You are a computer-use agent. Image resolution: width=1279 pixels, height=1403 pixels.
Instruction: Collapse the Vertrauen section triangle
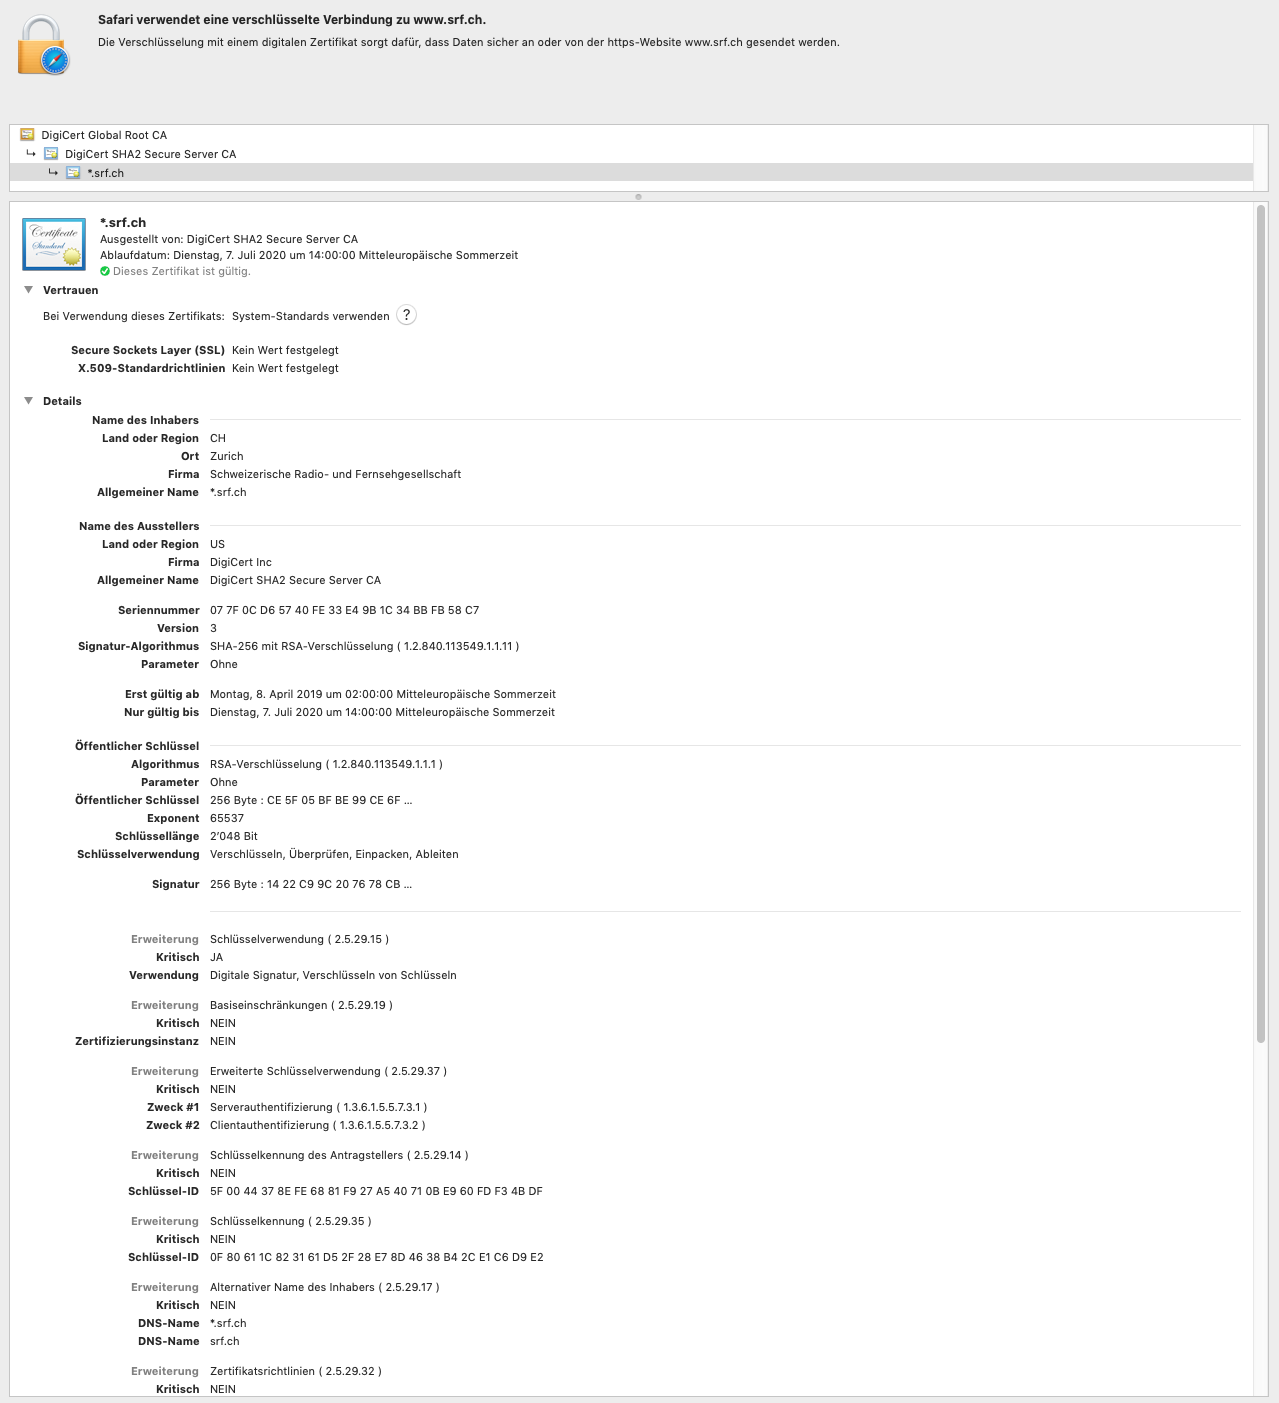(x=29, y=290)
